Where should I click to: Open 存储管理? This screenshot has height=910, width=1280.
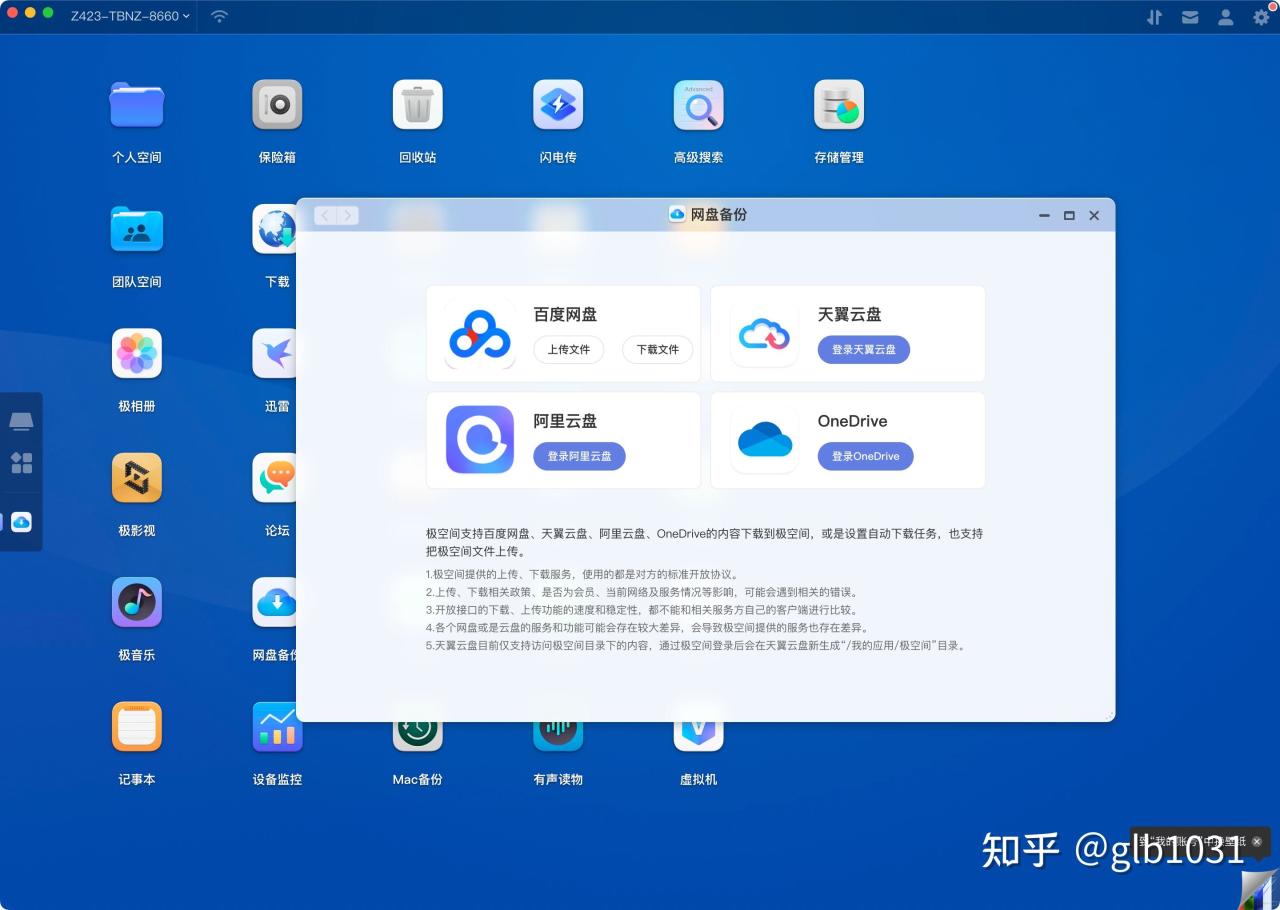click(838, 104)
